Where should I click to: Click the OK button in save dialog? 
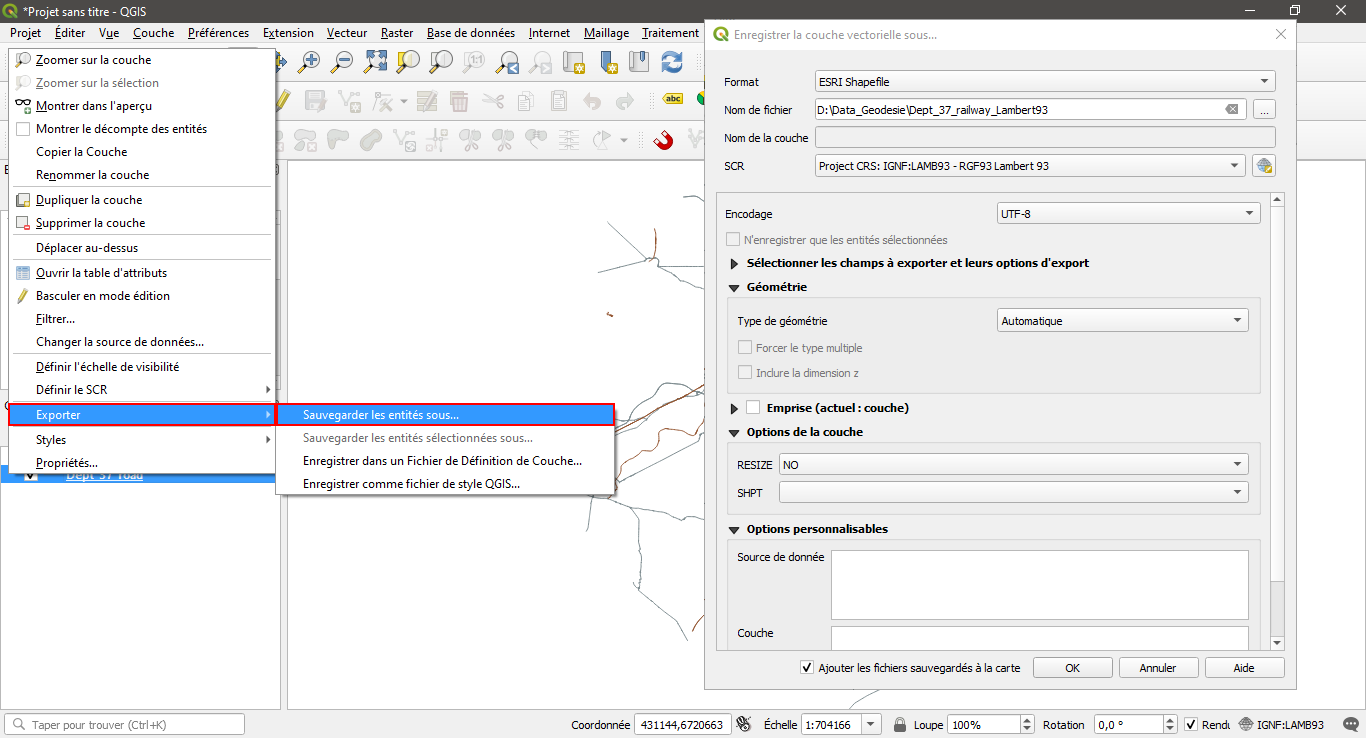pos(1072,667)
